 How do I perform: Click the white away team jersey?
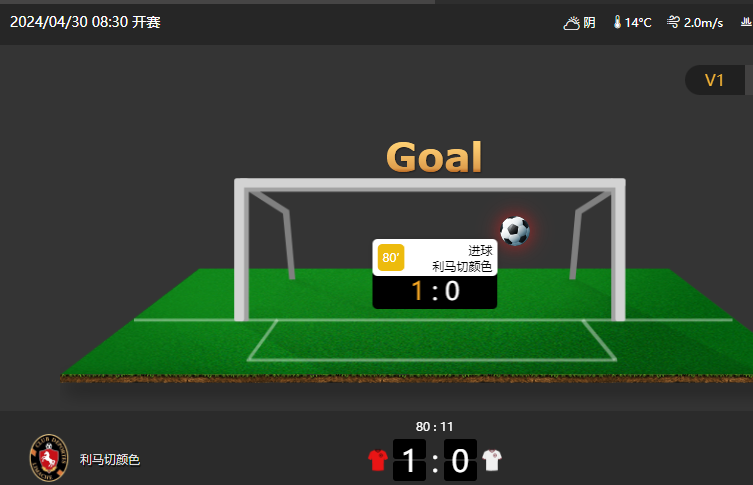[492, 460]
